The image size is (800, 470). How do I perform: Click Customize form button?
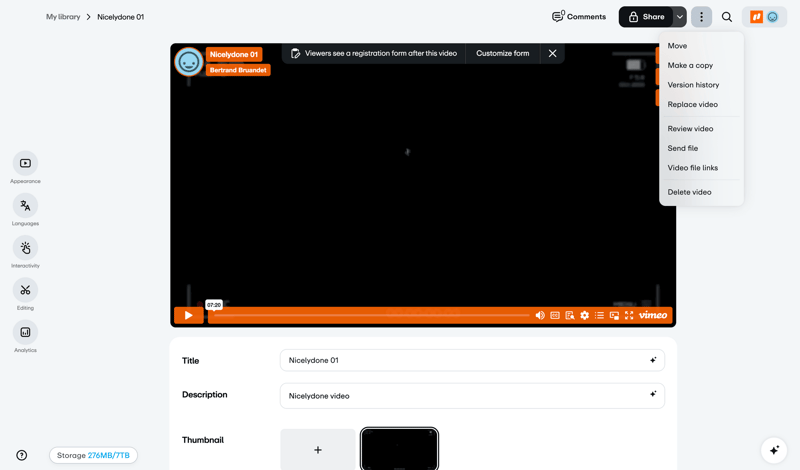click(x=503, y=53)
